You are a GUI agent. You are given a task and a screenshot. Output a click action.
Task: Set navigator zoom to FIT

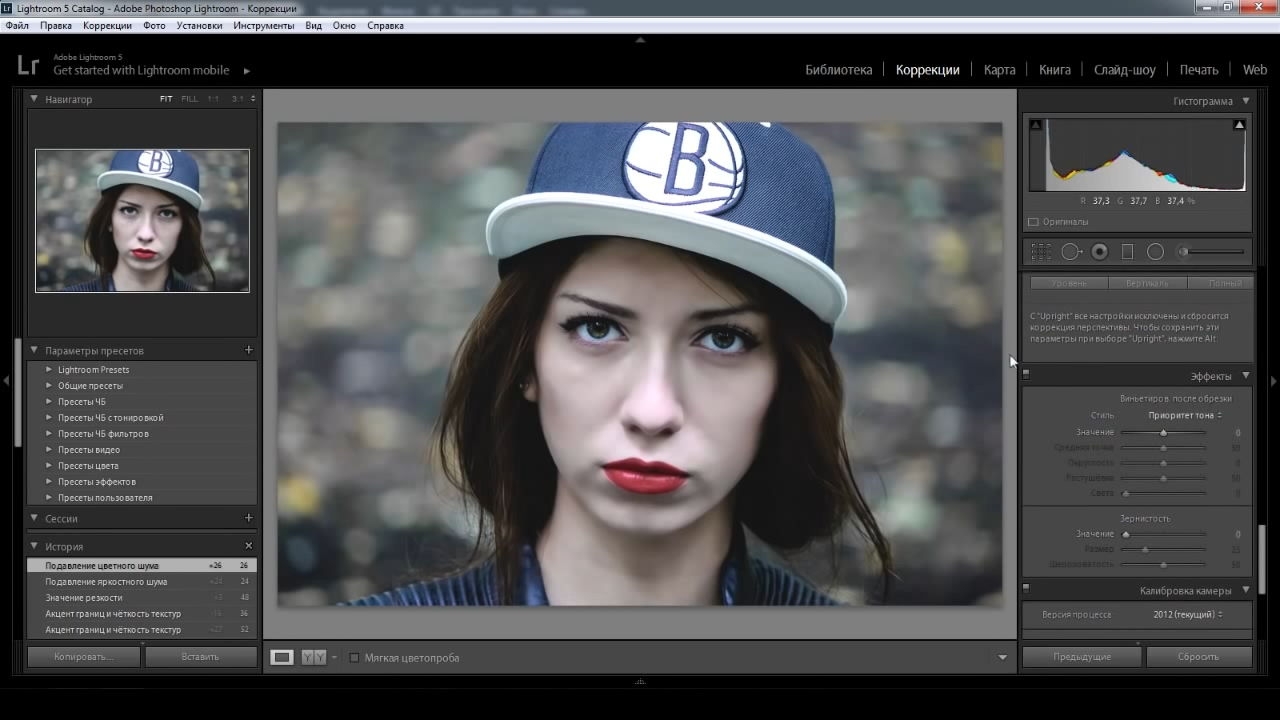[166, 99]
